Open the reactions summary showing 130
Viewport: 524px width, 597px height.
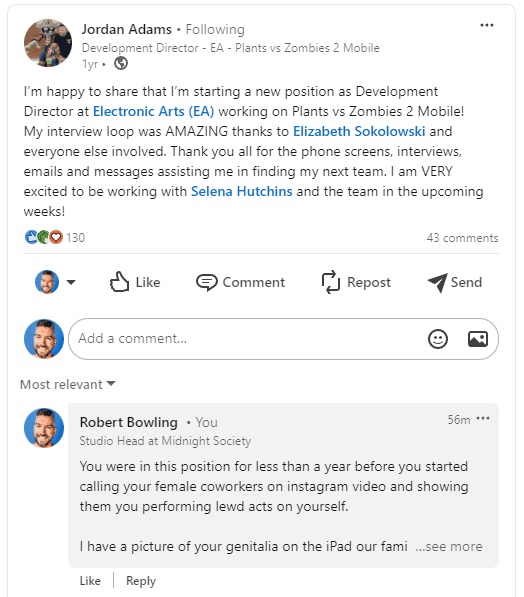54,237
